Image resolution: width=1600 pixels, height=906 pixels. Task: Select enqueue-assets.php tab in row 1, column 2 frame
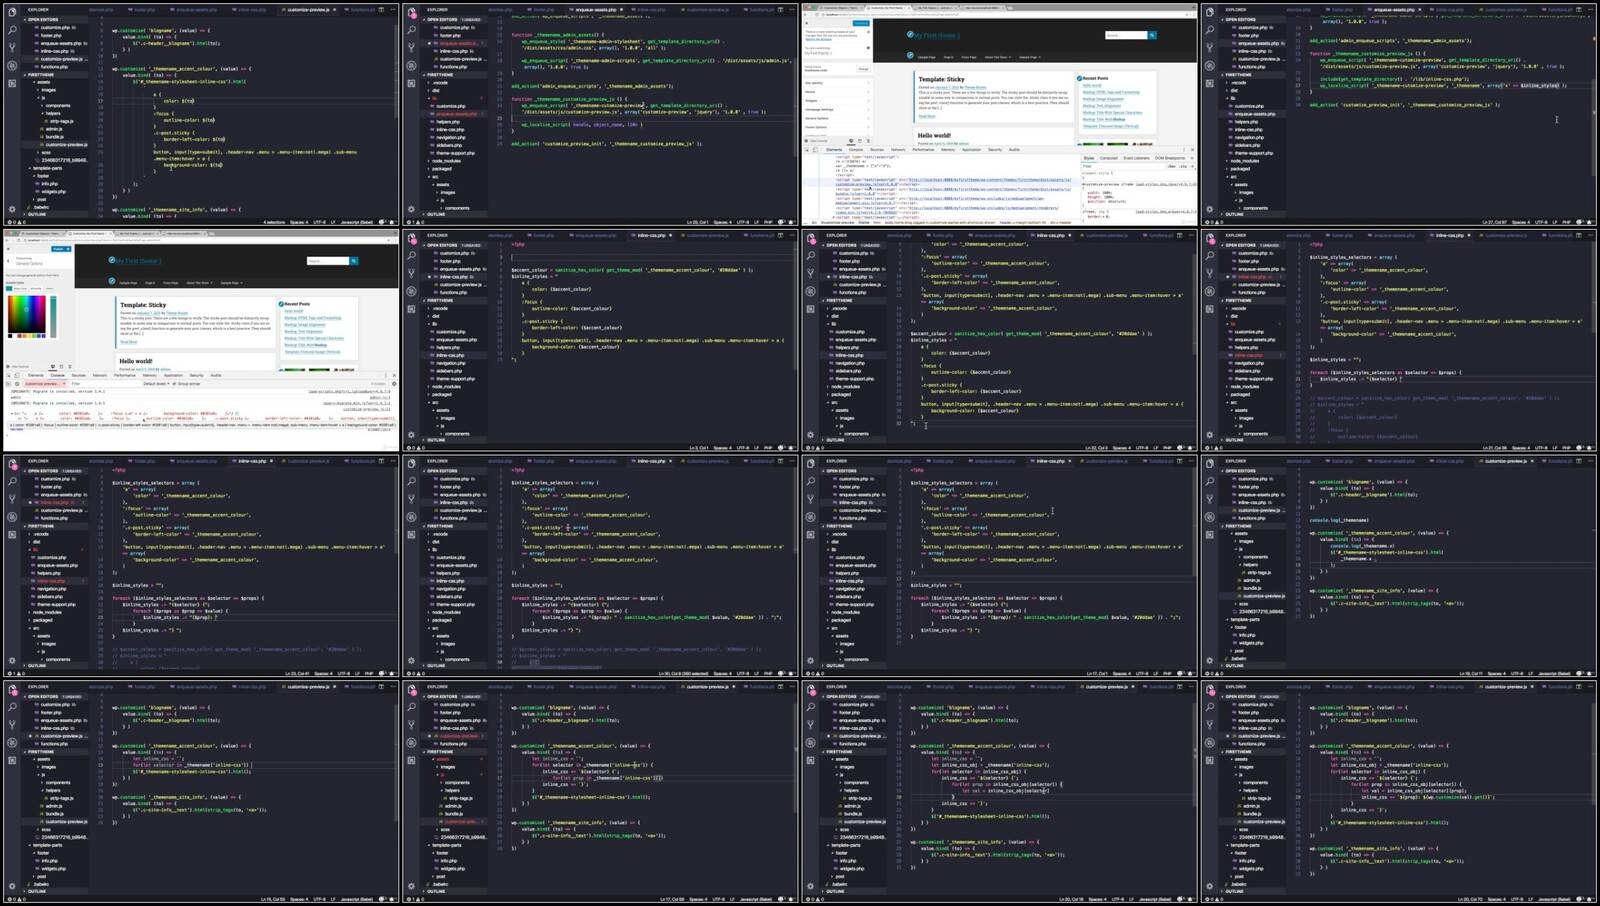(x=597, y=10)
